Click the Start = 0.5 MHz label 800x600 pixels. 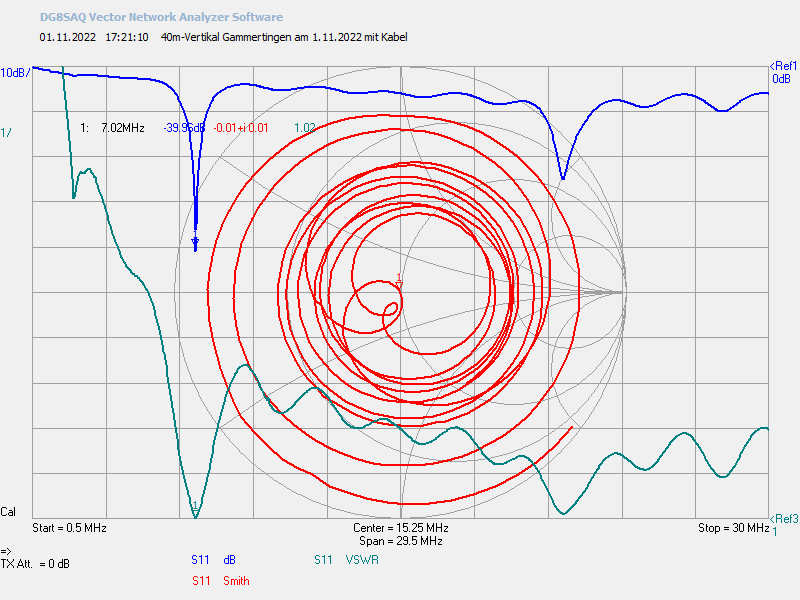[69, 528]
